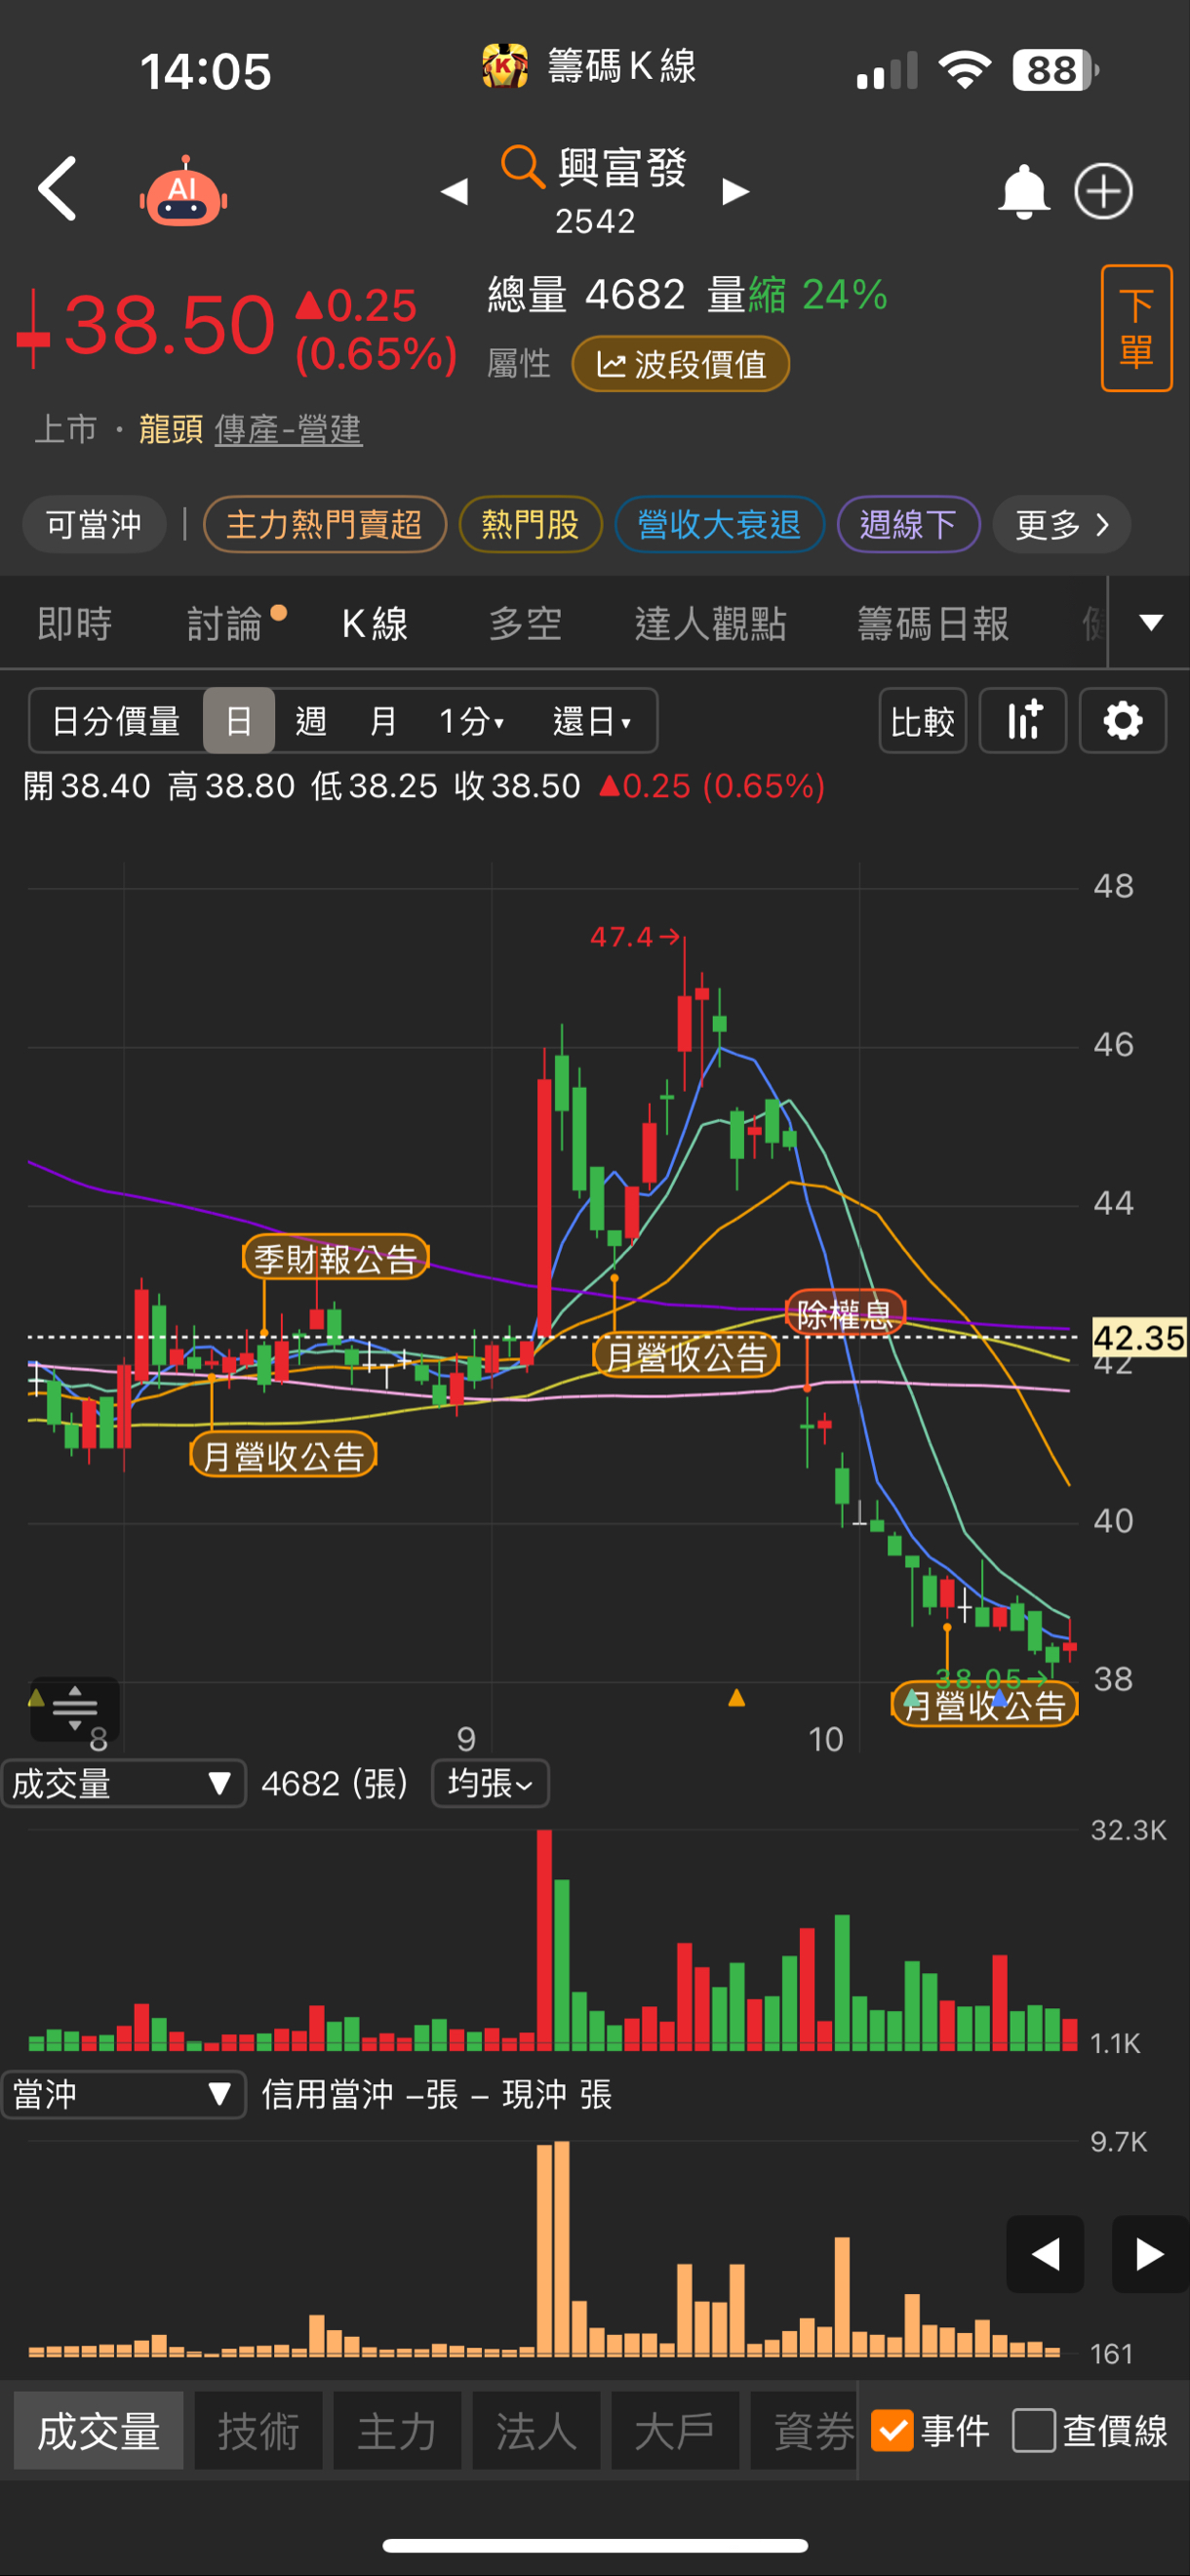Open the 成交量 indicator dropdown

coord(124,1783)
